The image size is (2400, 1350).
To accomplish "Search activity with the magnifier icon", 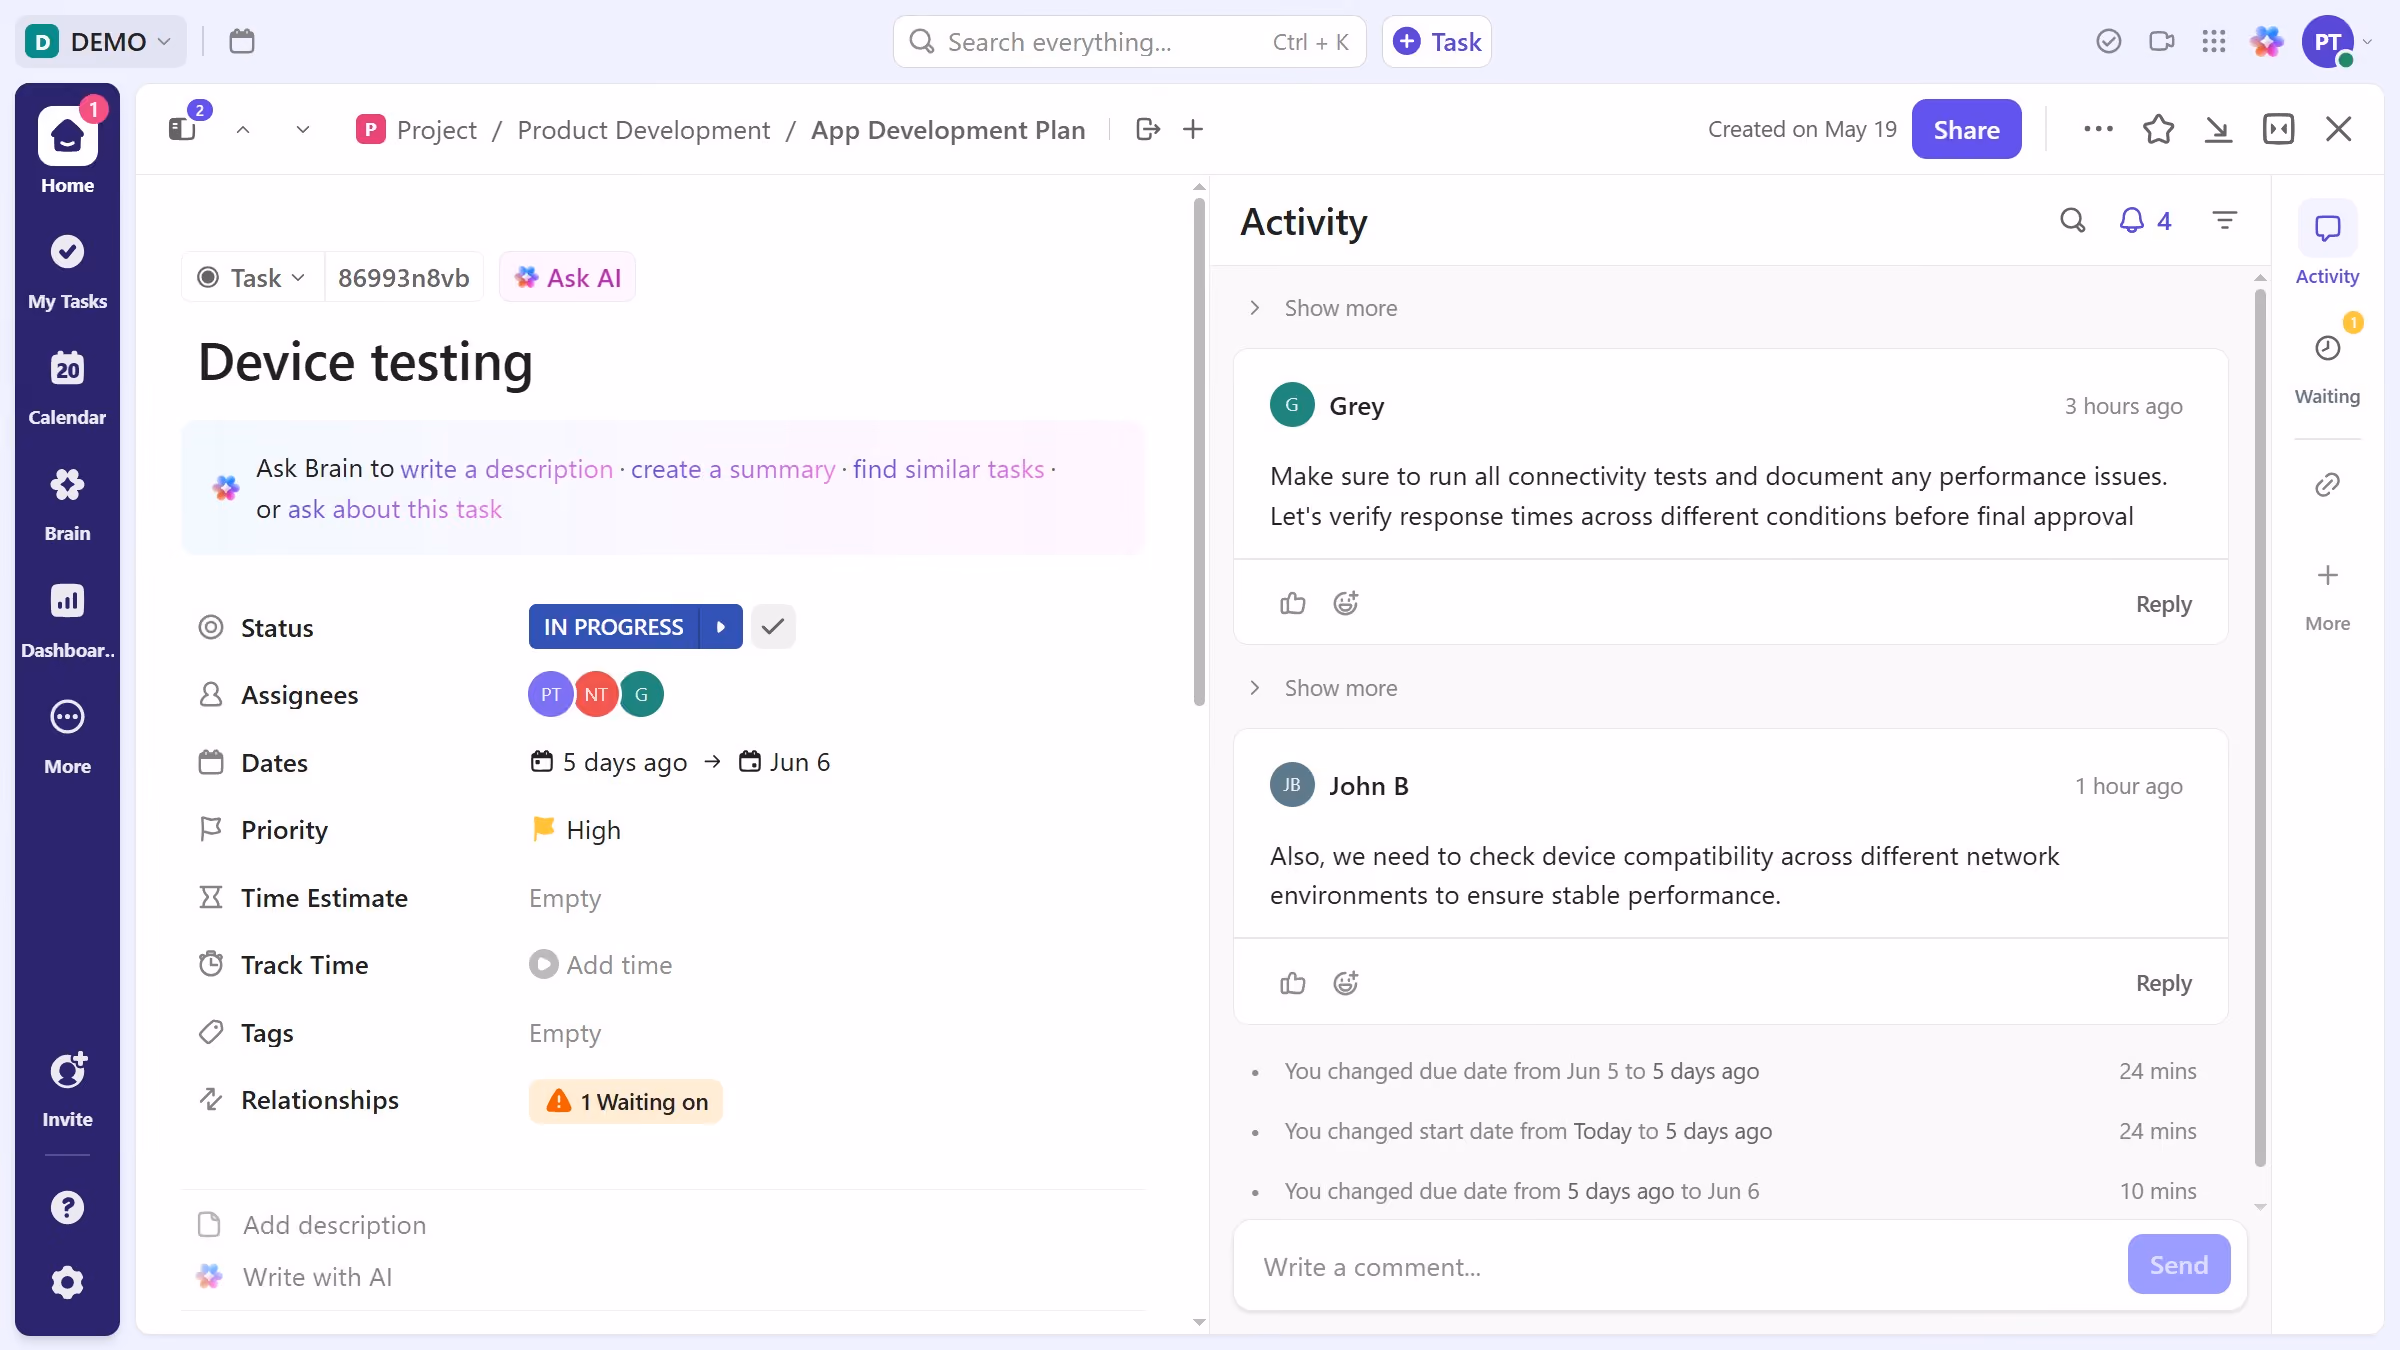I will click(2073, 220).
